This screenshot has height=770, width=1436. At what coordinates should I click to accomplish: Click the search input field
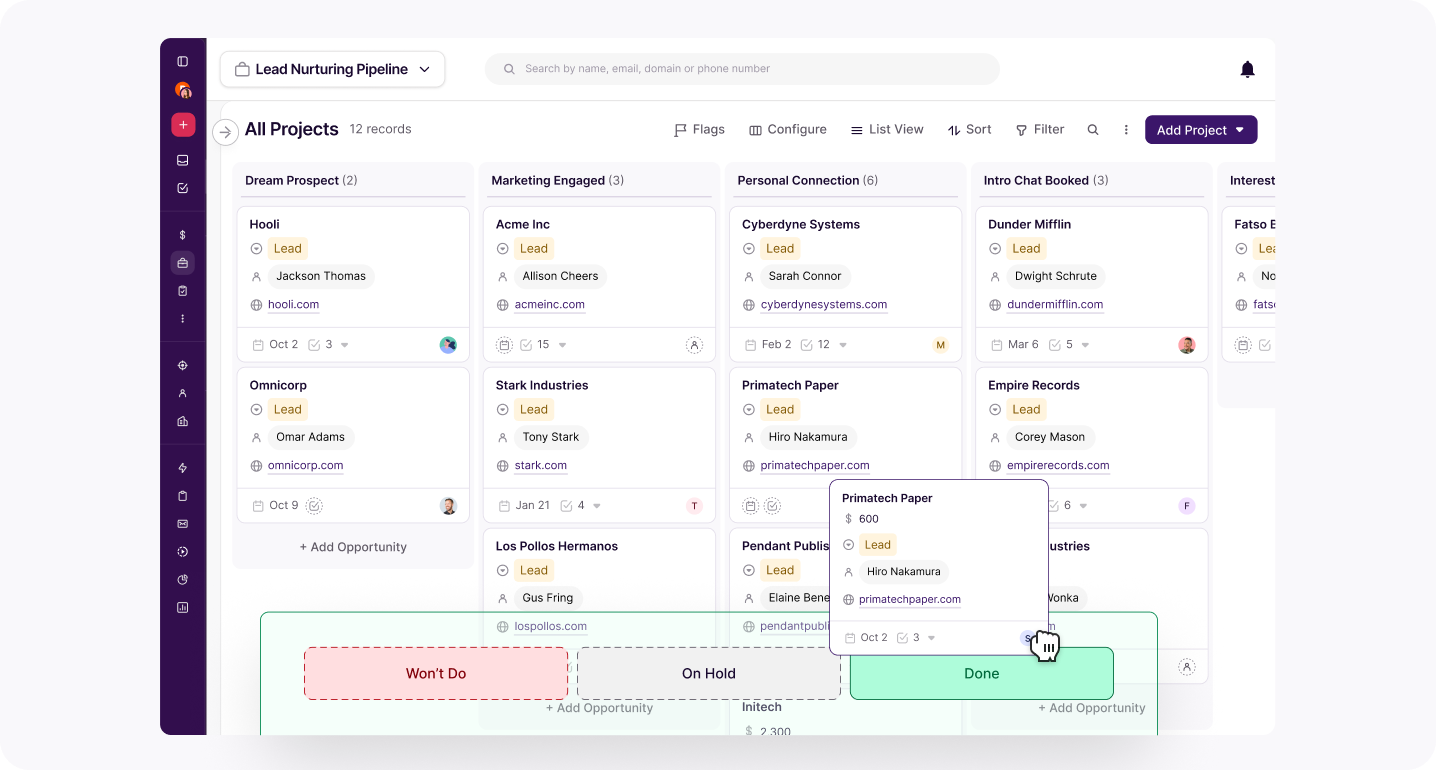tap(742, 69)
